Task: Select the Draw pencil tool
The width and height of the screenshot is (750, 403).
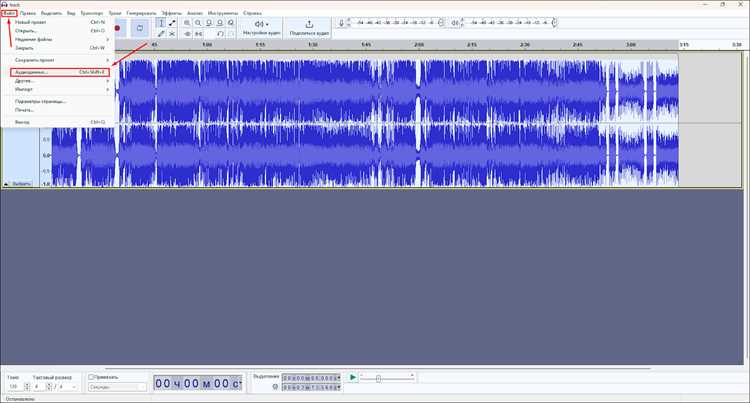Action: tap(161, 33)
